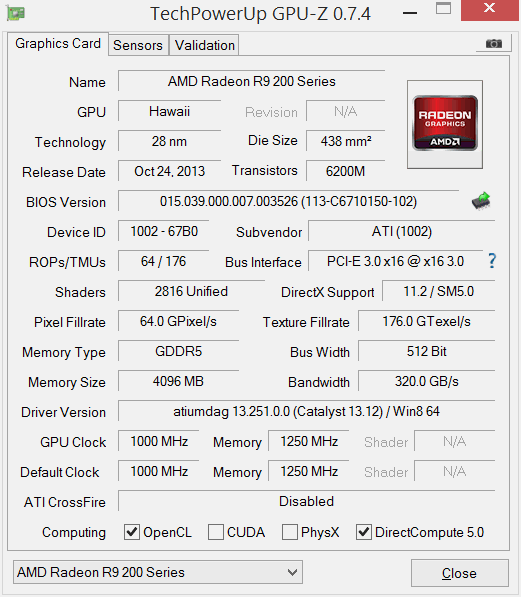The height and width of the screenshot is (597, 521).
Task: Switch to the Sensors tab
Action: [138, 45]
